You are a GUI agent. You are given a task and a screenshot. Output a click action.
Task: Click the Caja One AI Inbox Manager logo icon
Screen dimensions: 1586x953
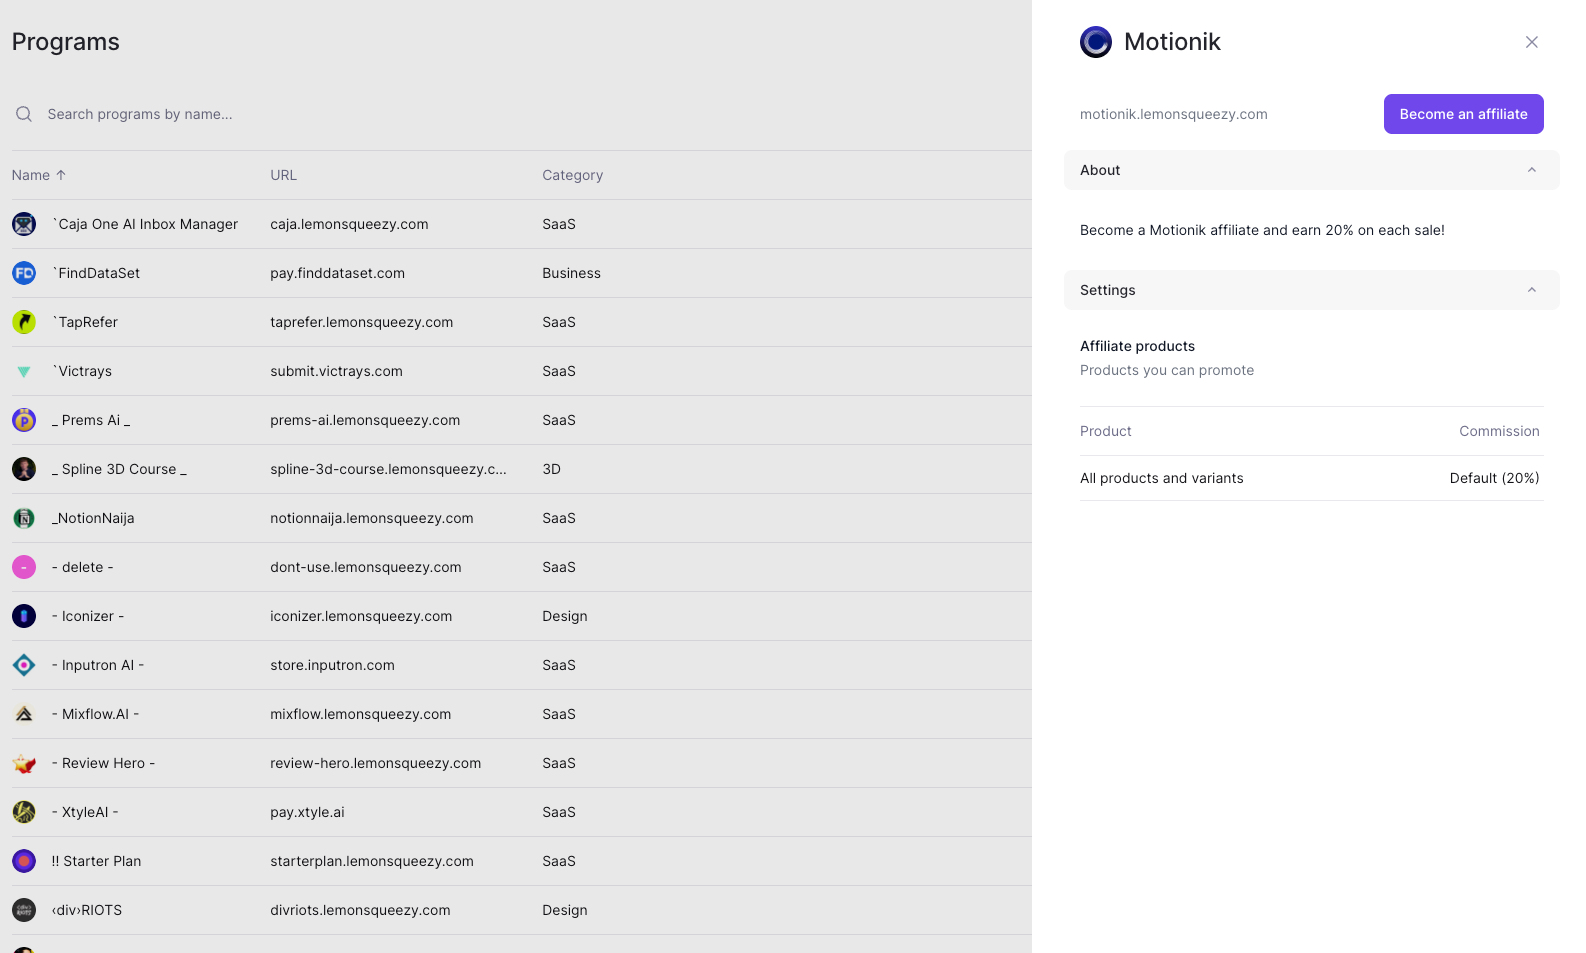coord(24,224)
